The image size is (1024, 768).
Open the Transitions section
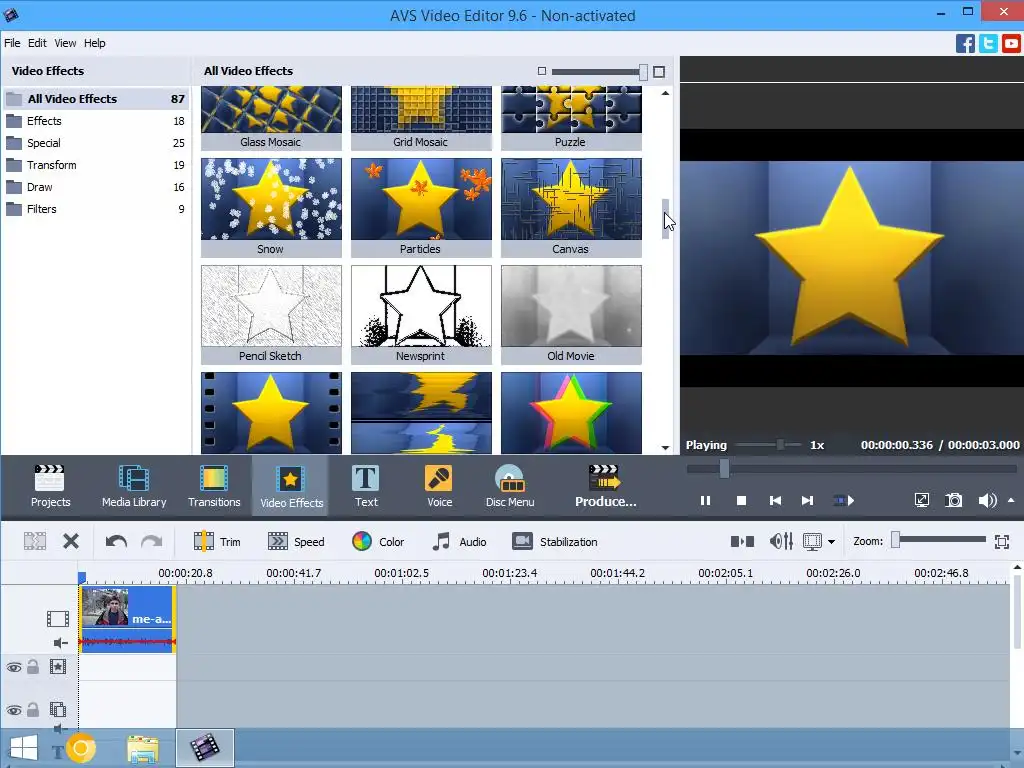pos(214,486)
